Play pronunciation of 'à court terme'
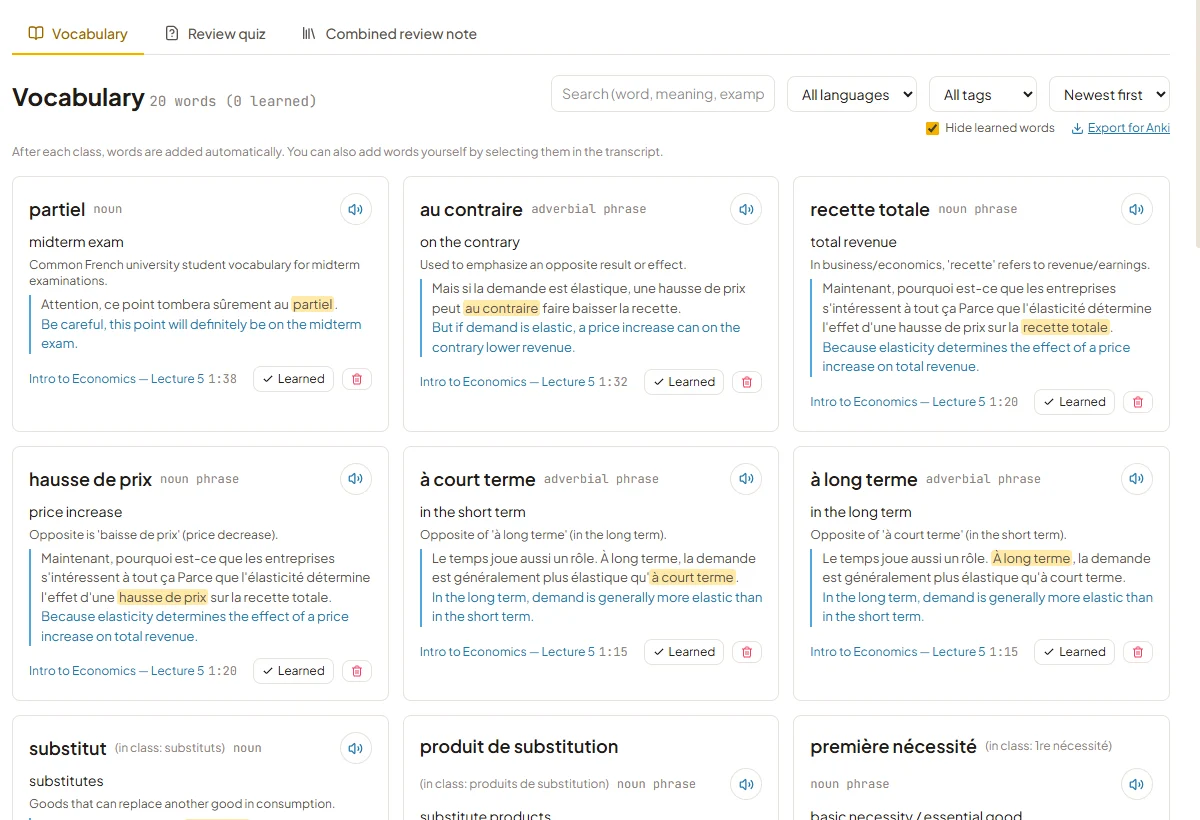 [x=746, y=479]
